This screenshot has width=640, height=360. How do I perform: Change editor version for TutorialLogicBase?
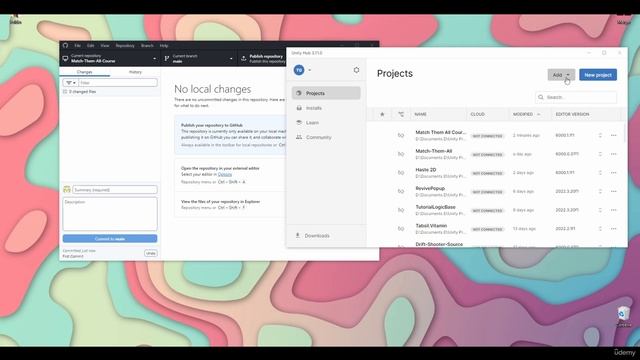pyautogui.click(x=600, y=210)
